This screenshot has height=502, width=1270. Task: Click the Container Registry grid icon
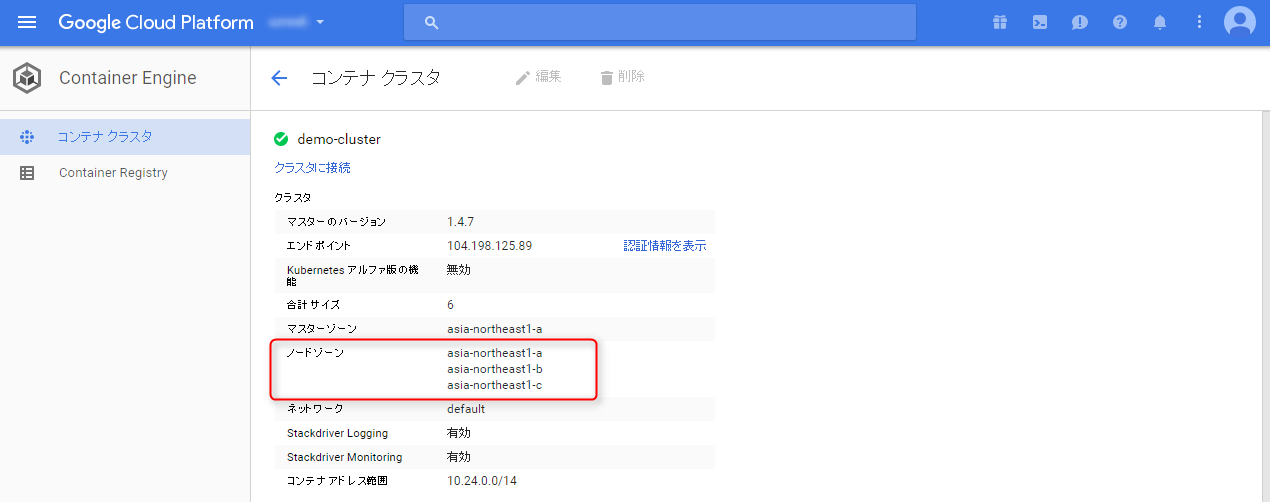pyautogui.click(x=27, y=173)
